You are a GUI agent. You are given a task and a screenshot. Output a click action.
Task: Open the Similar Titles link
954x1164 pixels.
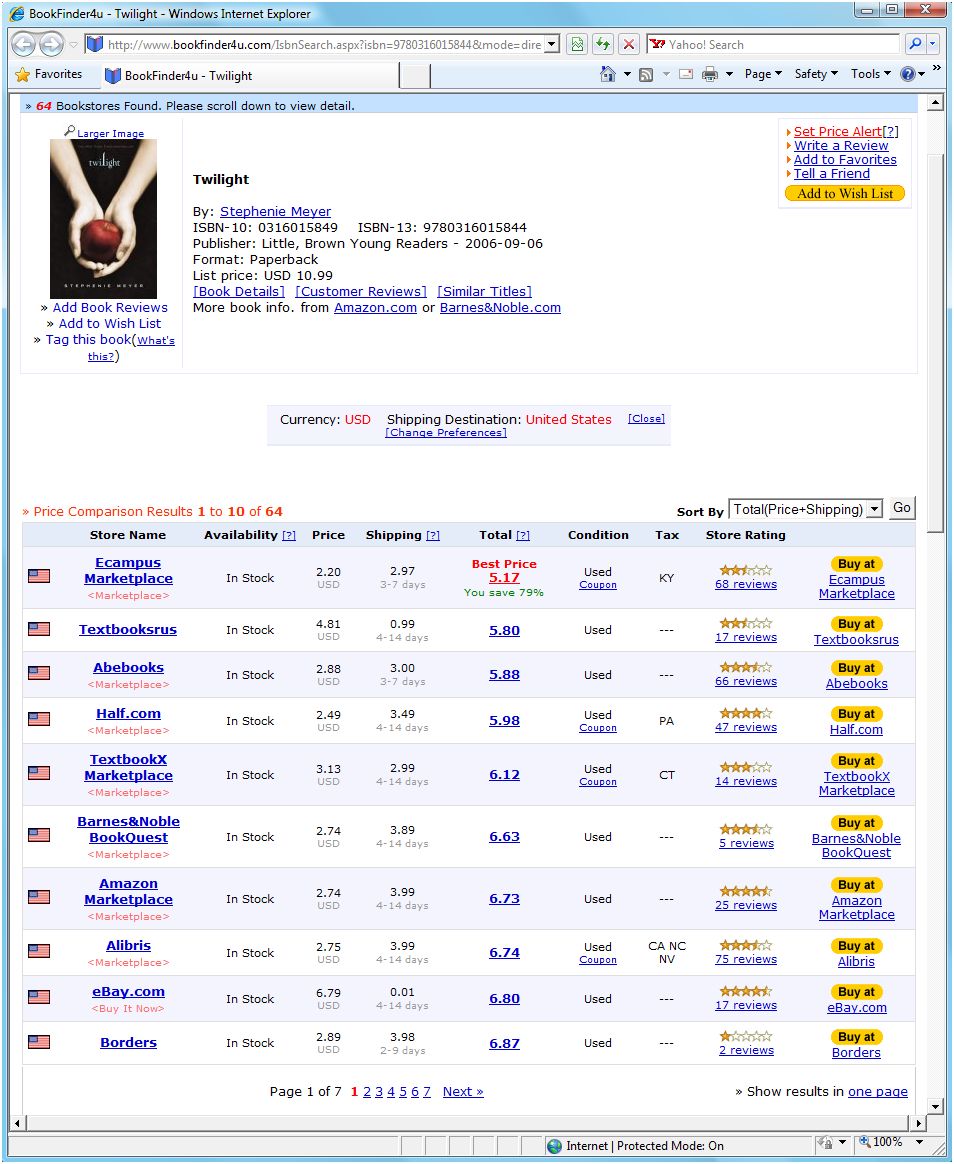tap(485, 292)
